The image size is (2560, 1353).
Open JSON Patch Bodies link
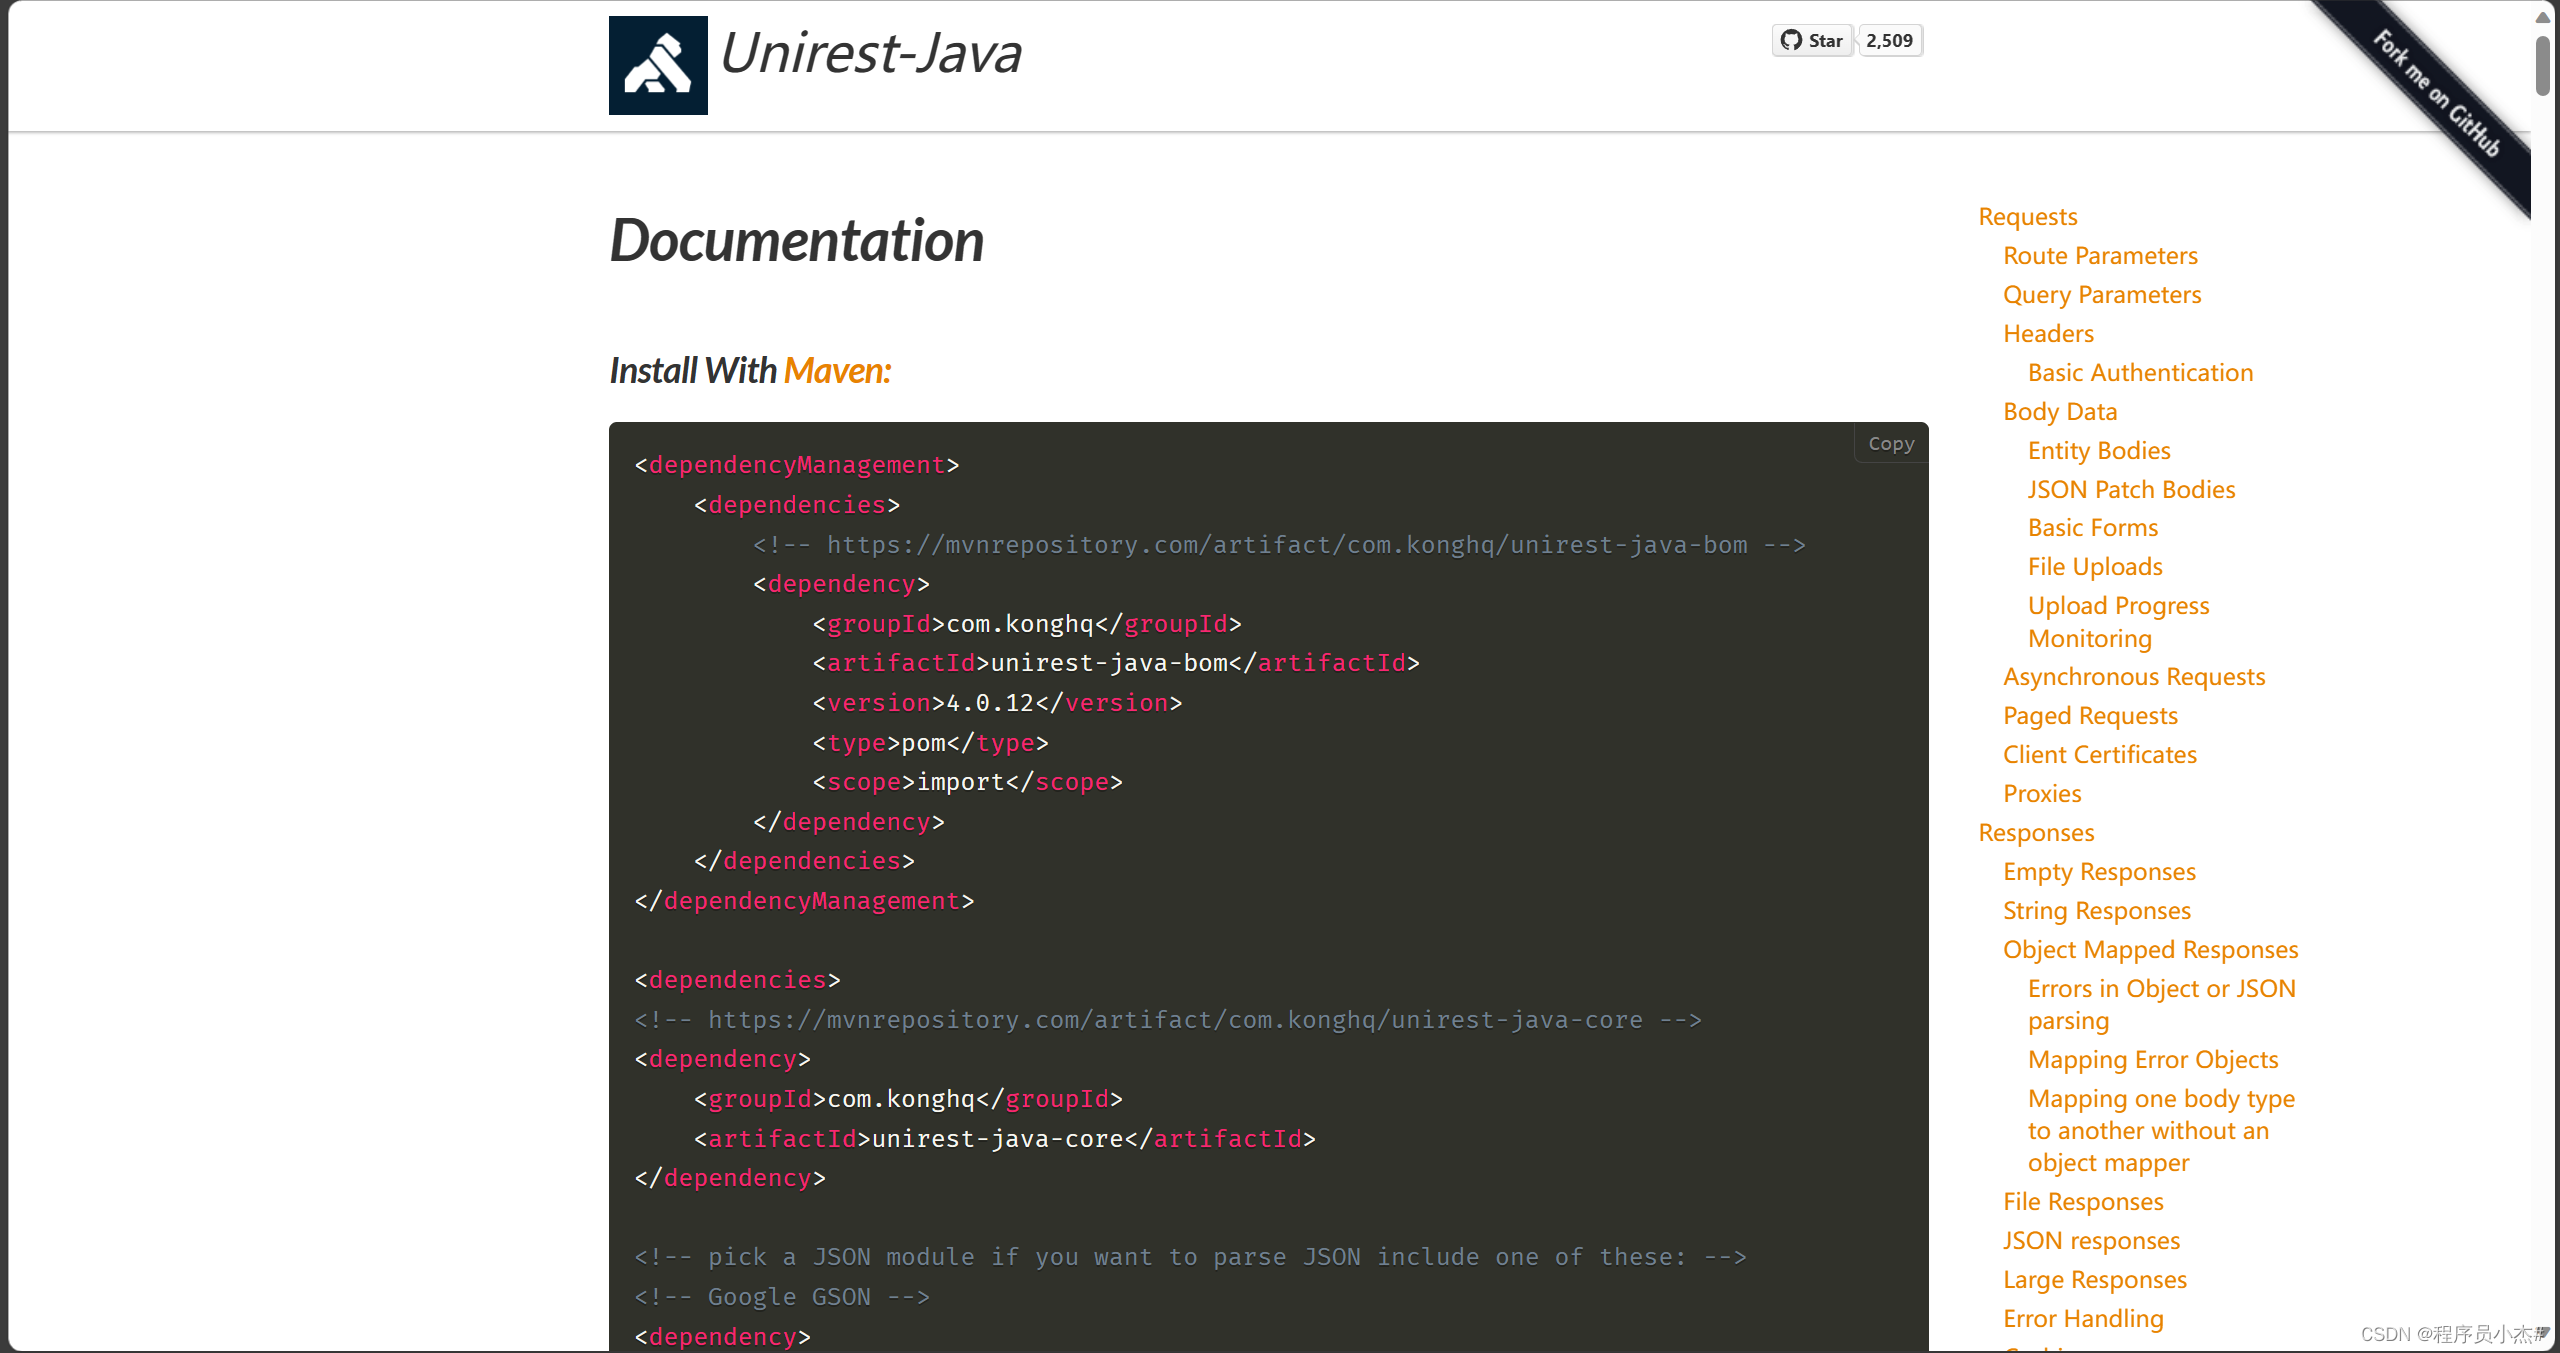[2130, 490]
